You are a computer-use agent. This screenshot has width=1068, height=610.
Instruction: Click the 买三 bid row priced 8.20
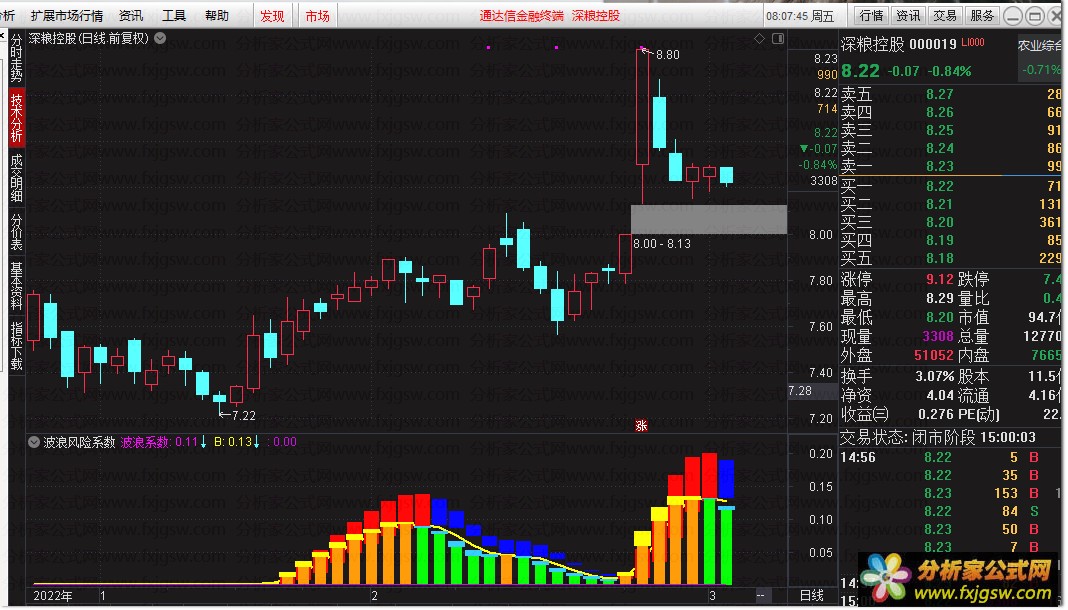pos(951,222)
